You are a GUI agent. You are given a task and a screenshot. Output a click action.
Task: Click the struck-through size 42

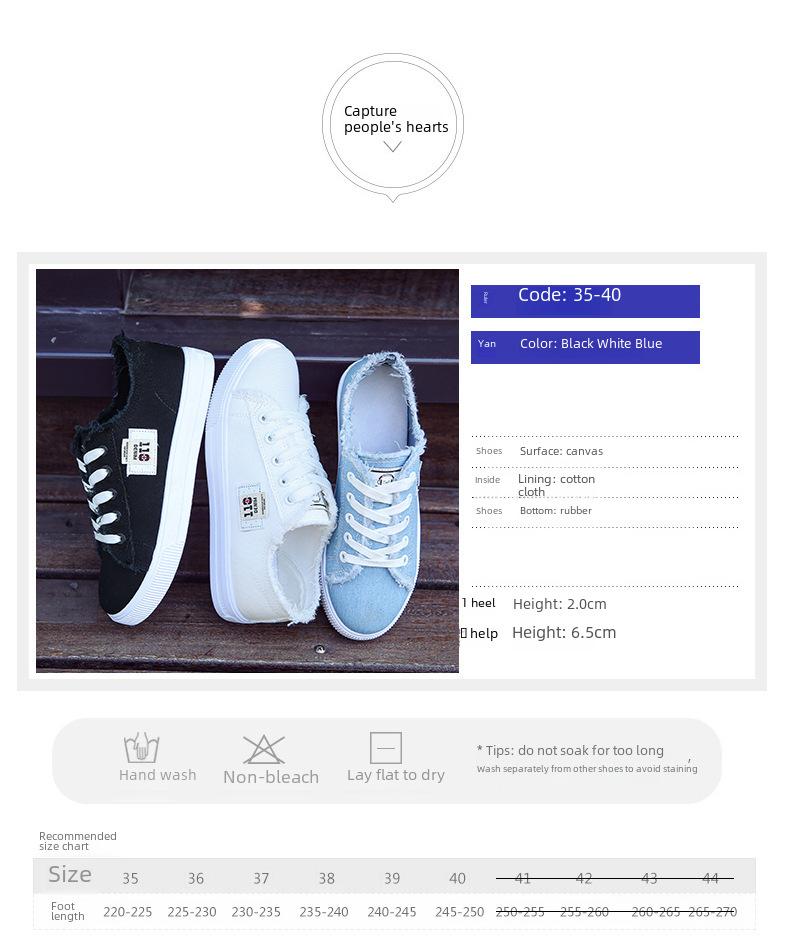[x=584, y=878]
